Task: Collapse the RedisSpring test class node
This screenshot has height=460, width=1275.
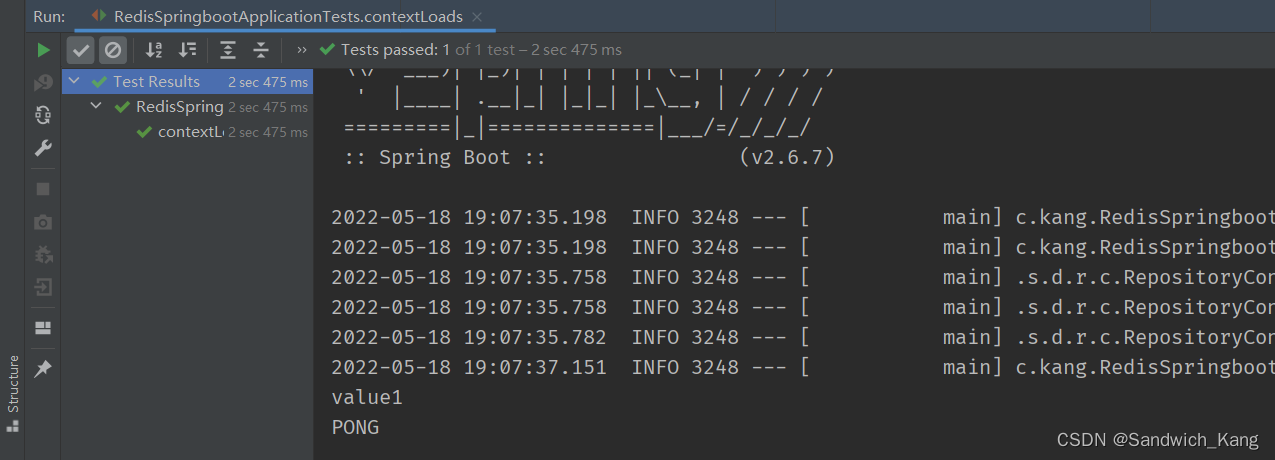Action: 97,107
